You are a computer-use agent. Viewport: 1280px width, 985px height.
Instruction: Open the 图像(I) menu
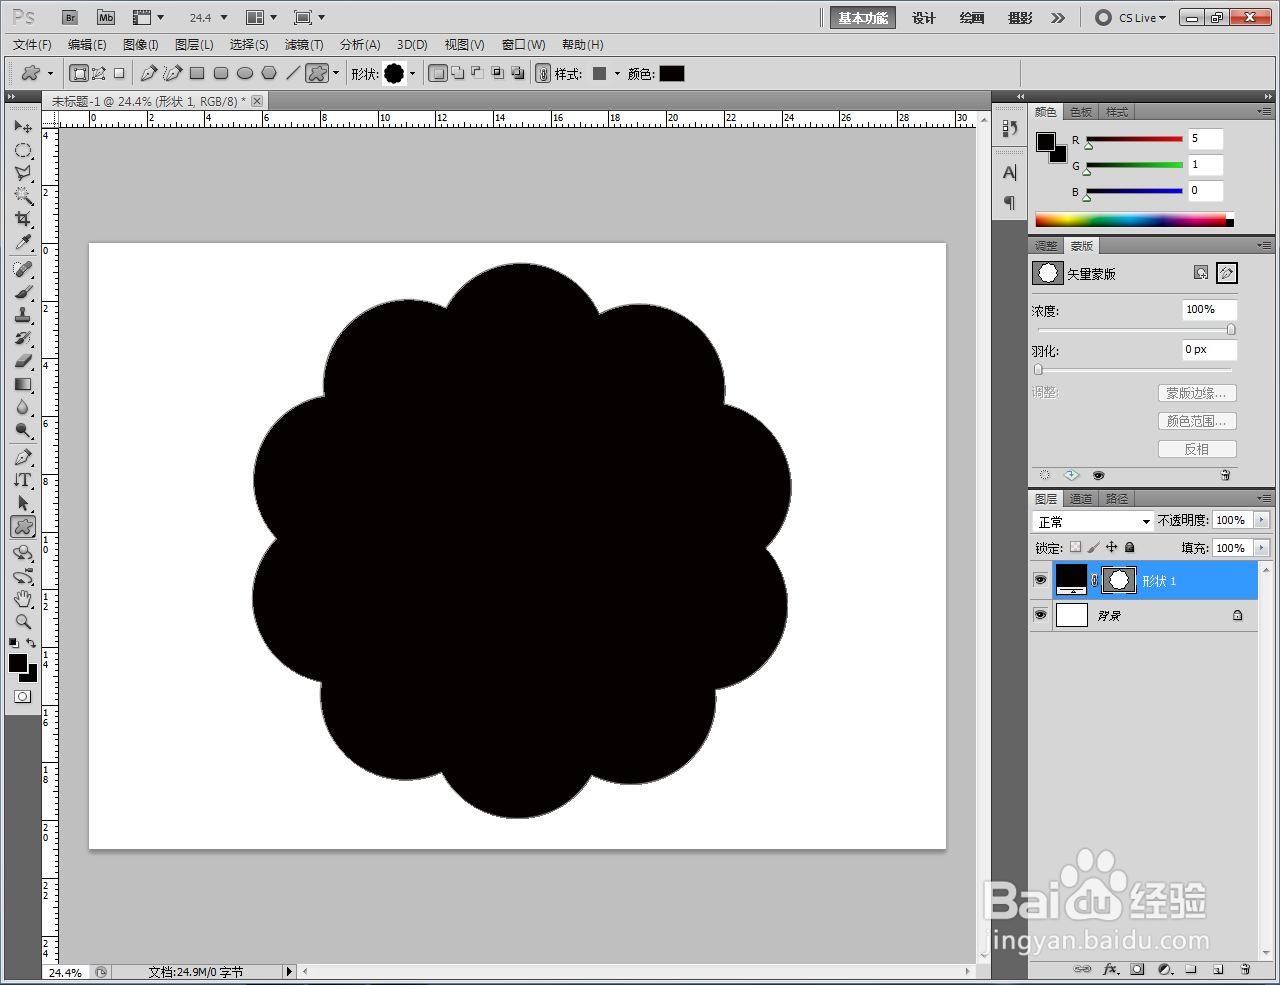pos(141,45)
